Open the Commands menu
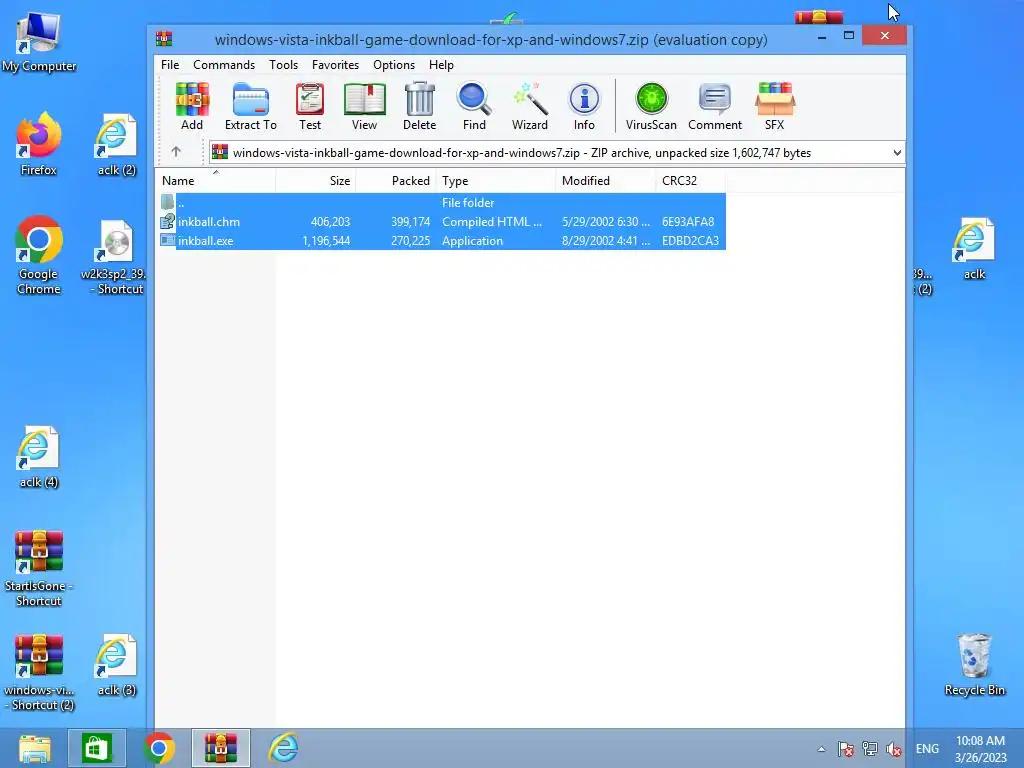The image size is (1024, 768). pos(224,65)
